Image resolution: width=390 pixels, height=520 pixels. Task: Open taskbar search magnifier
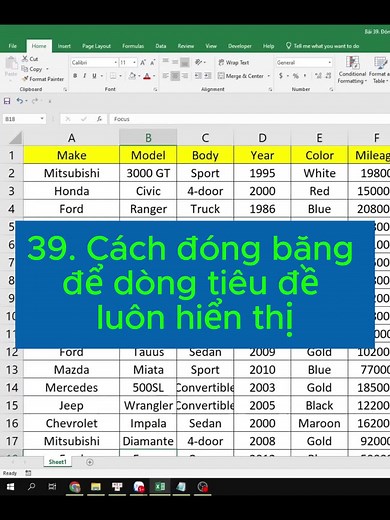click(32, 487)
